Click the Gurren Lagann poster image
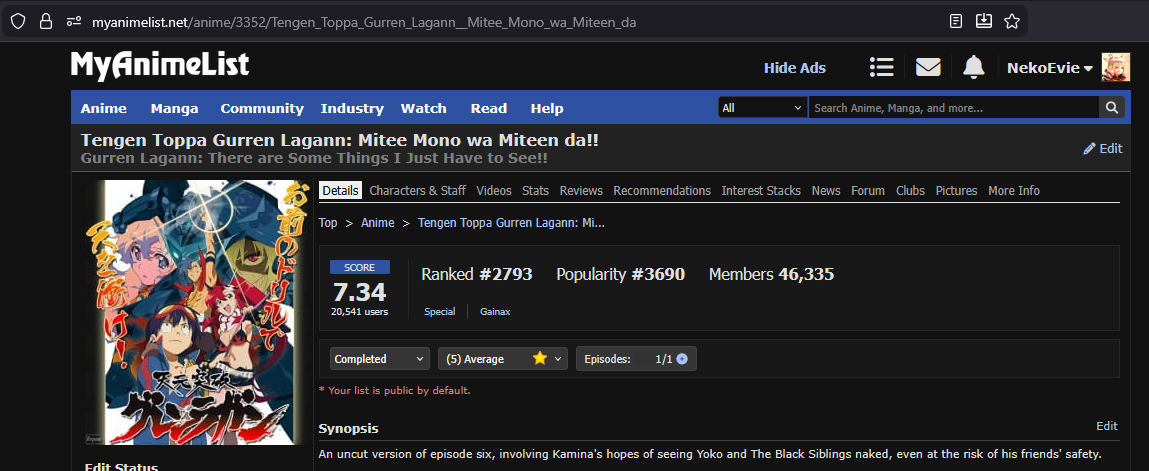 (196, 312)
